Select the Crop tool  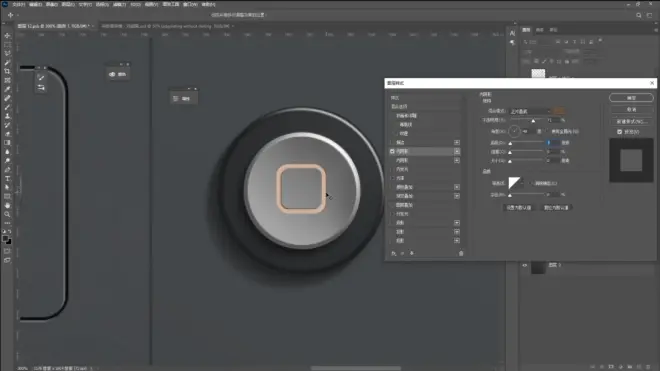[x=7, y=71]
